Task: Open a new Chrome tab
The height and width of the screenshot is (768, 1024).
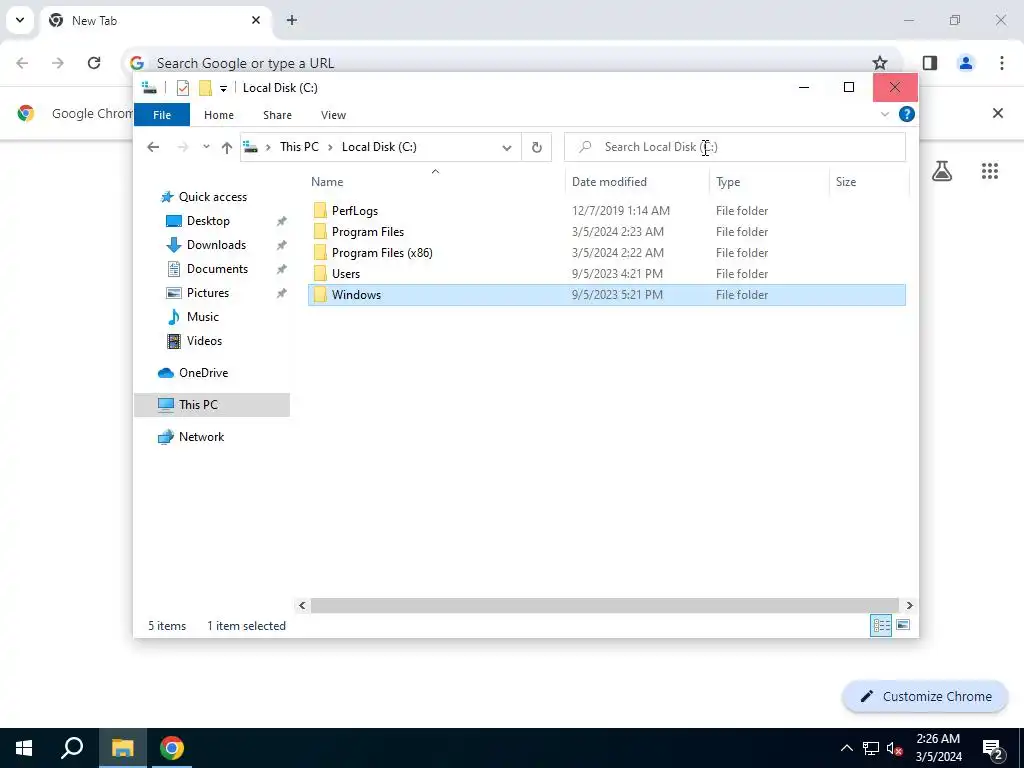Action: 292,20
